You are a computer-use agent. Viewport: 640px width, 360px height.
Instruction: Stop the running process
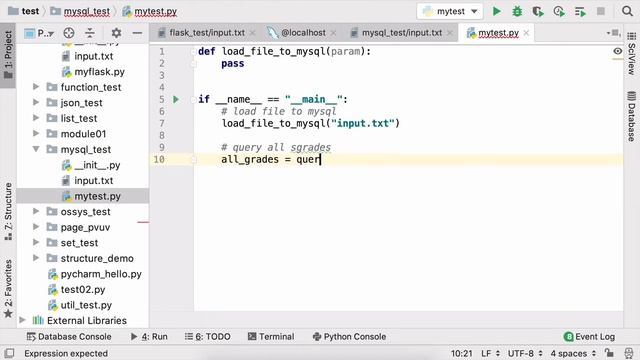pos(600,11)
